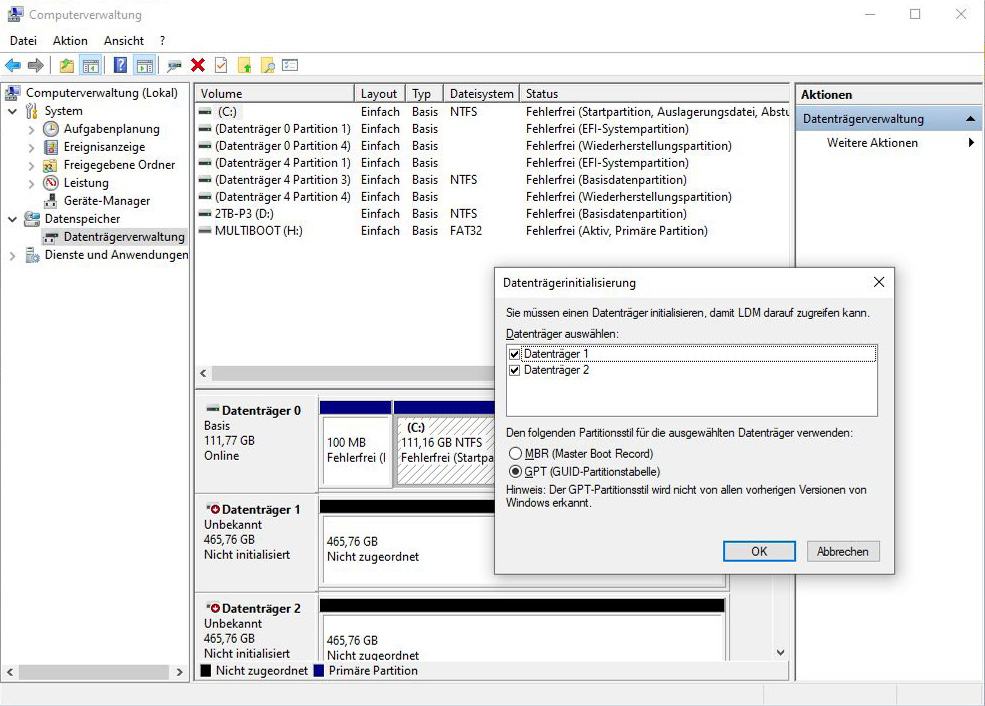Open the Aktion menu

(70, 41)
